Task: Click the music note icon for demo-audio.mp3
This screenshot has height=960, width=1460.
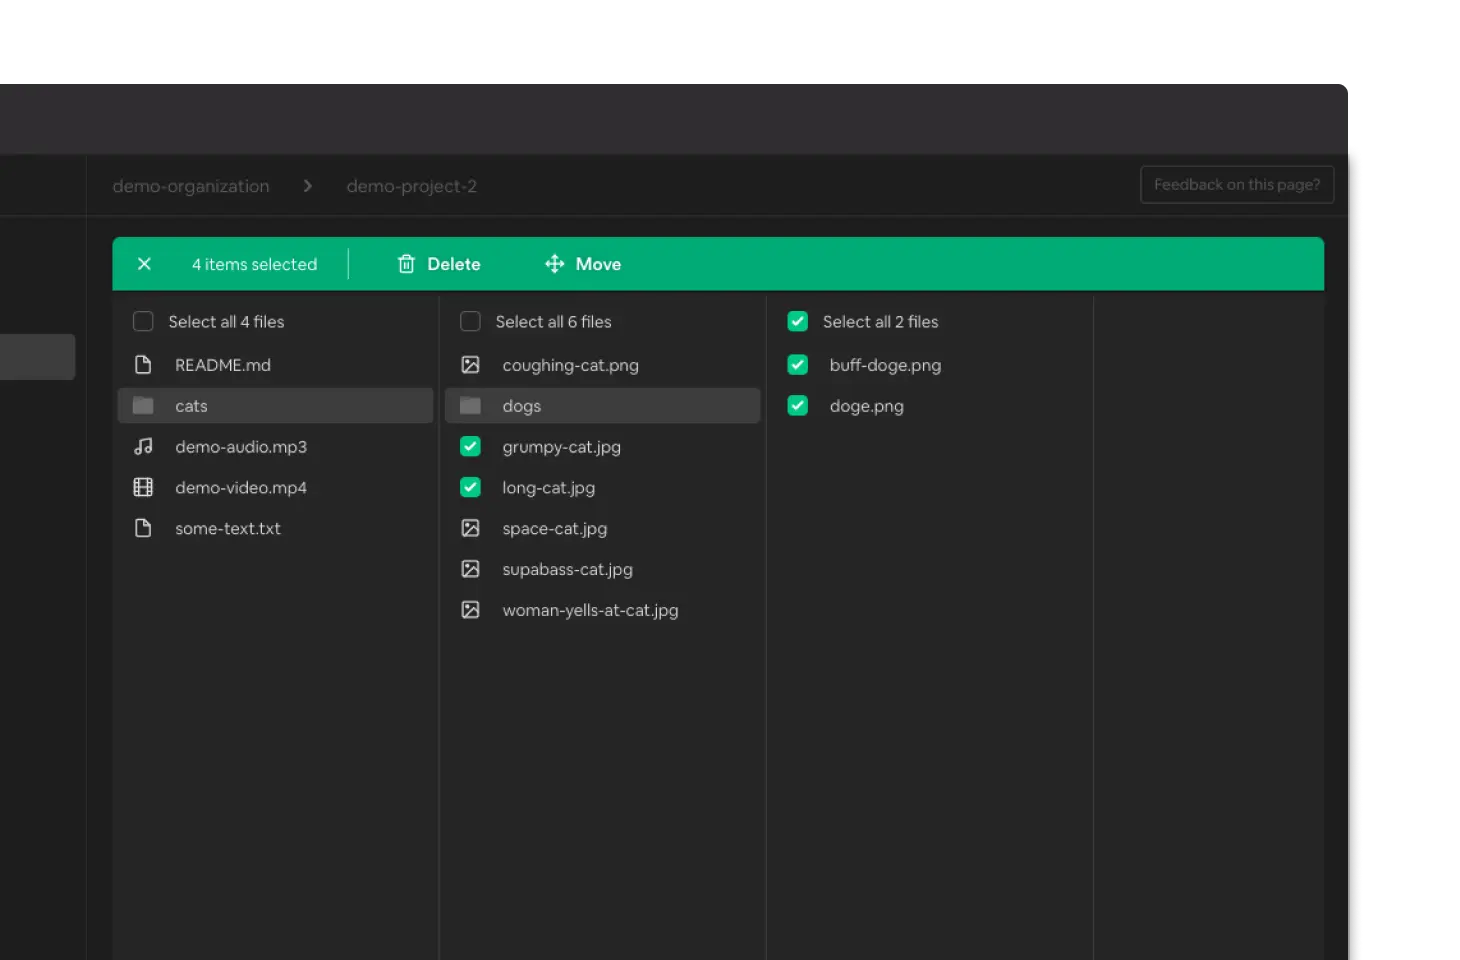Action: pos(143,447)
